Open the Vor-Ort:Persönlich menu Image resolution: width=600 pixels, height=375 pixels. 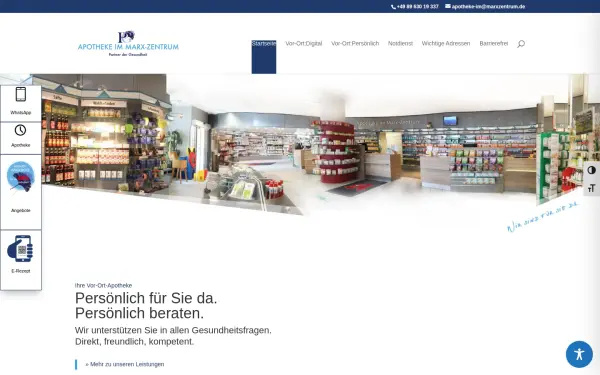pos(355,44)
